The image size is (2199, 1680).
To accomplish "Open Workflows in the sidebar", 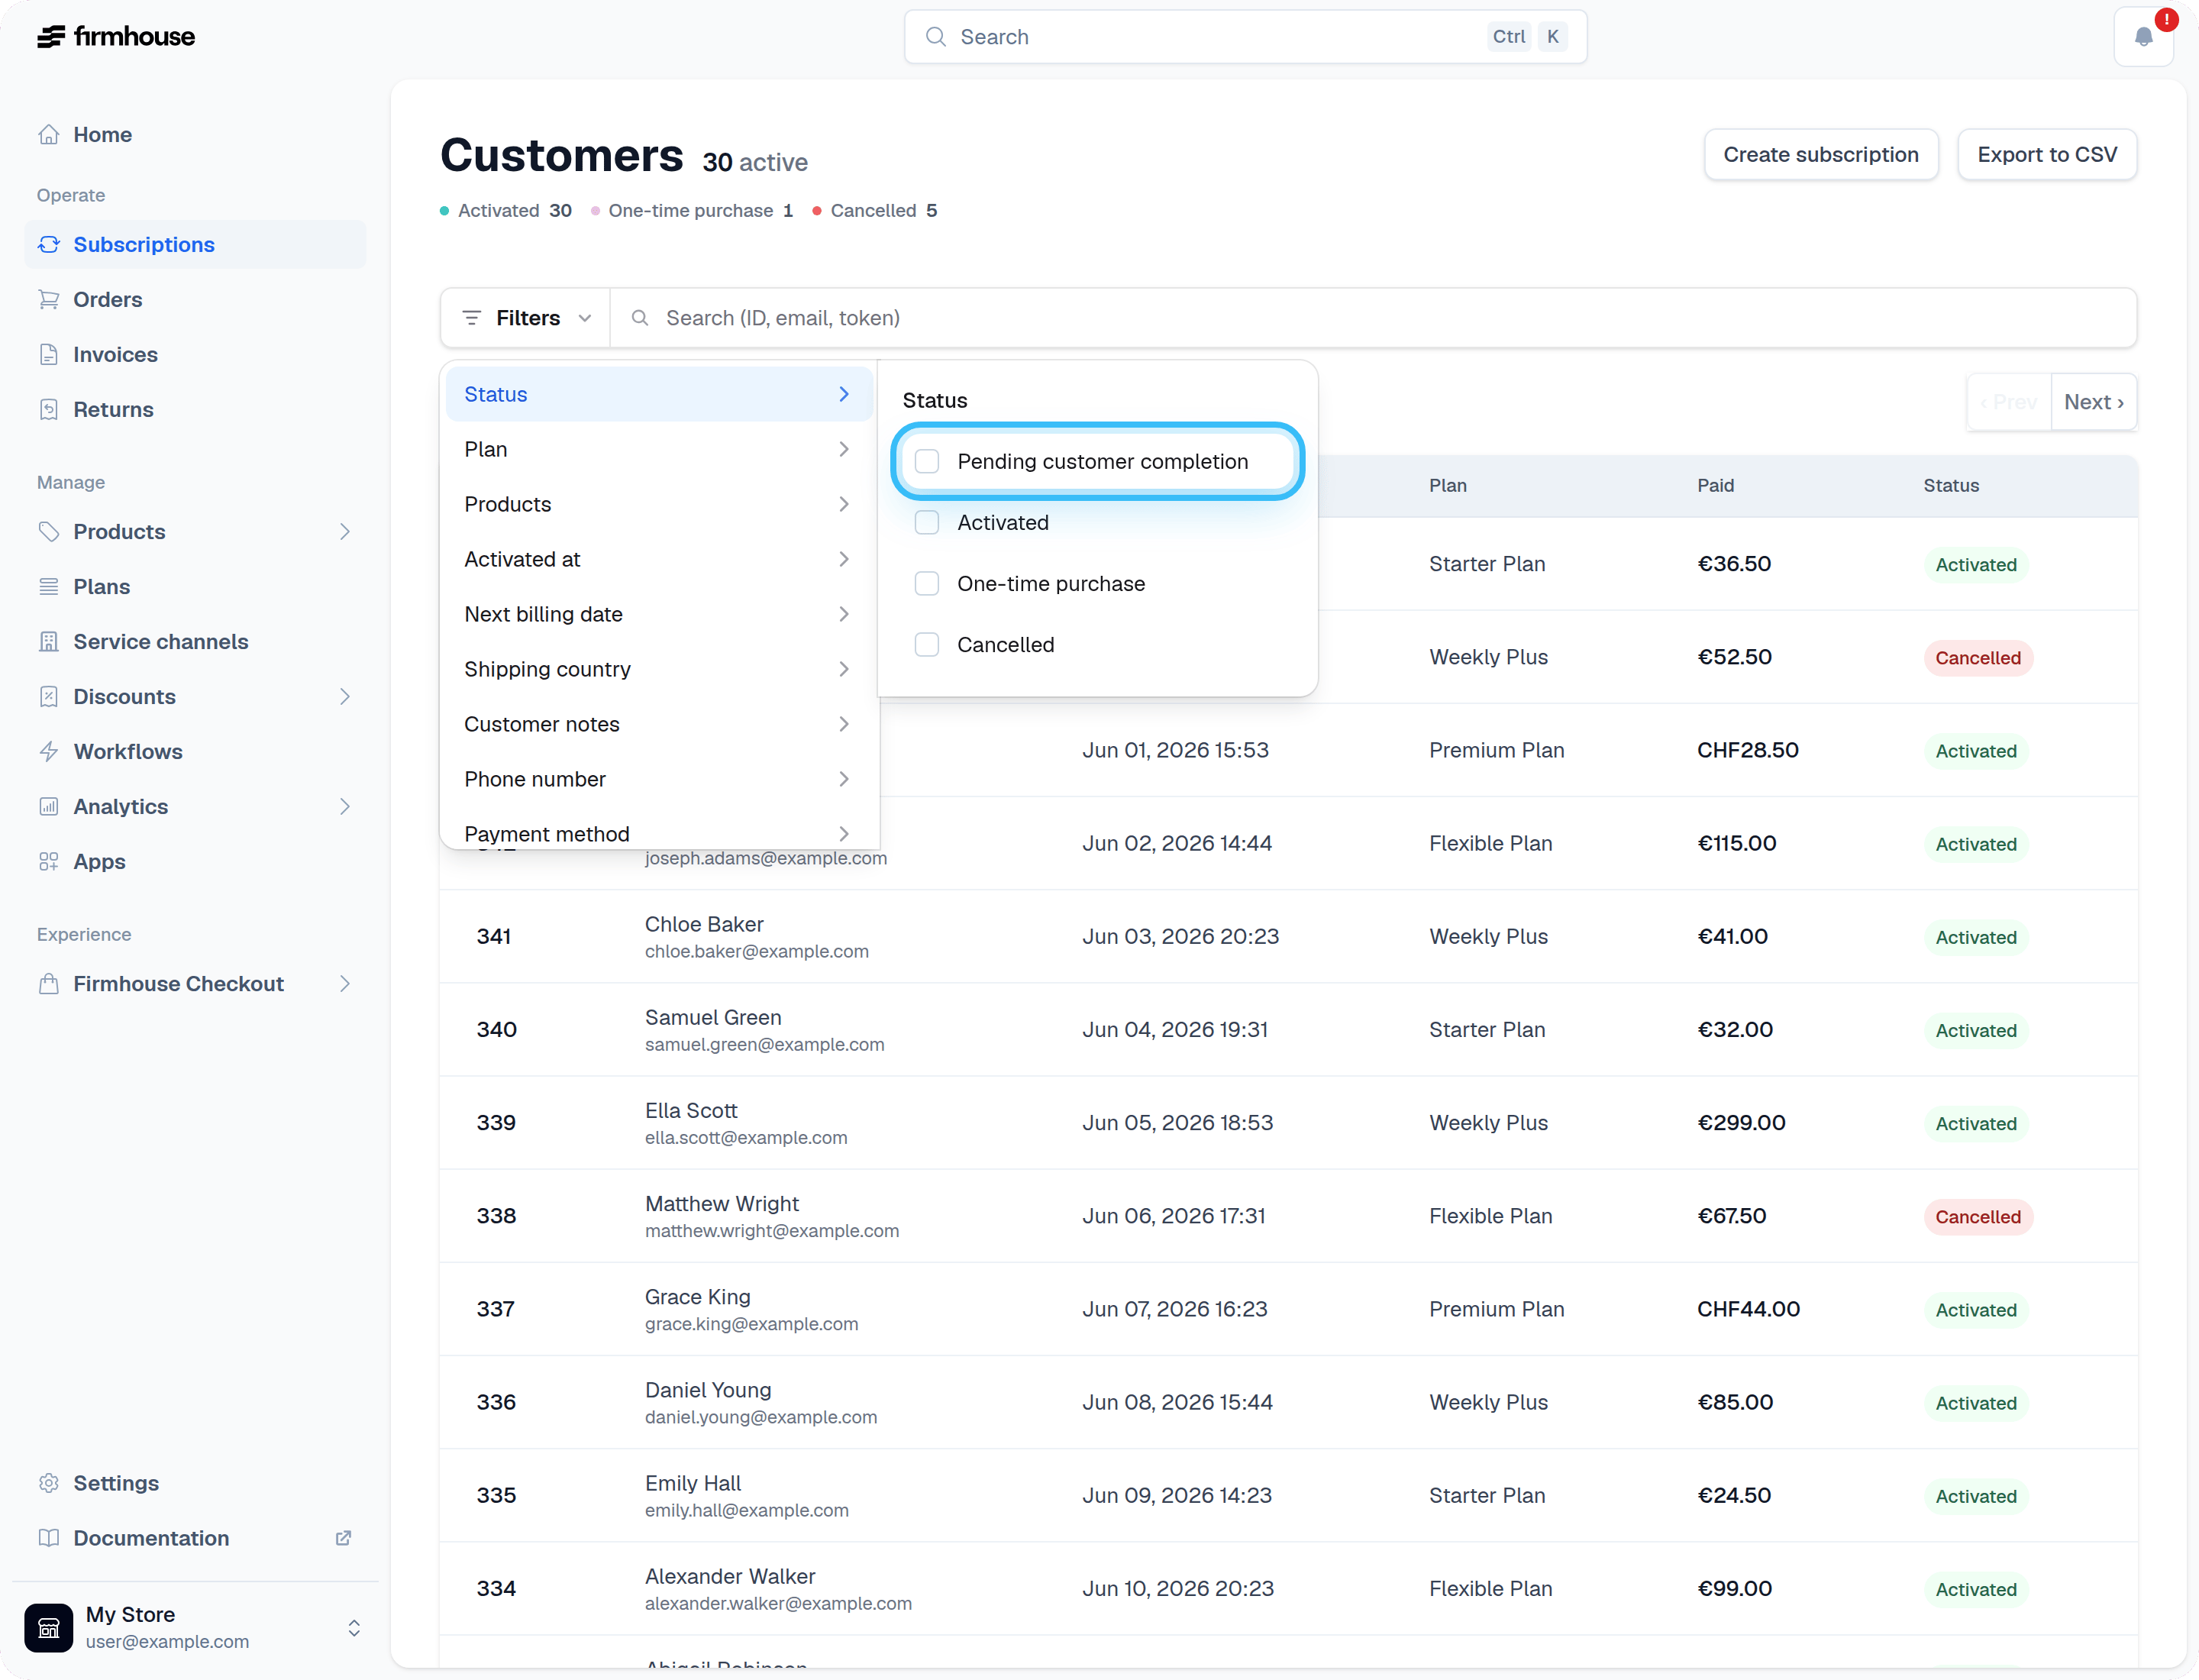I will click(195, 751).
